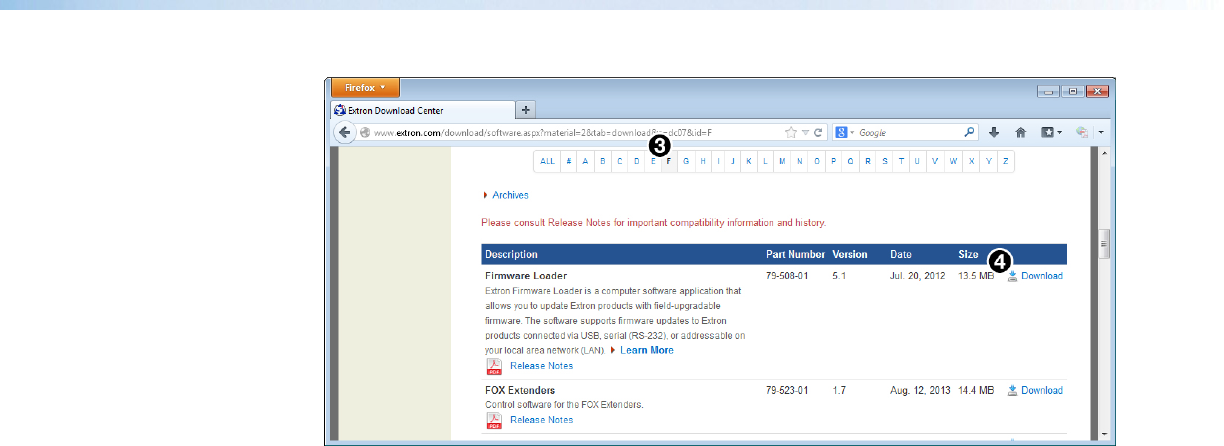
Task: Click the Firmware Loader title
Action: click(x=525, y=275)
